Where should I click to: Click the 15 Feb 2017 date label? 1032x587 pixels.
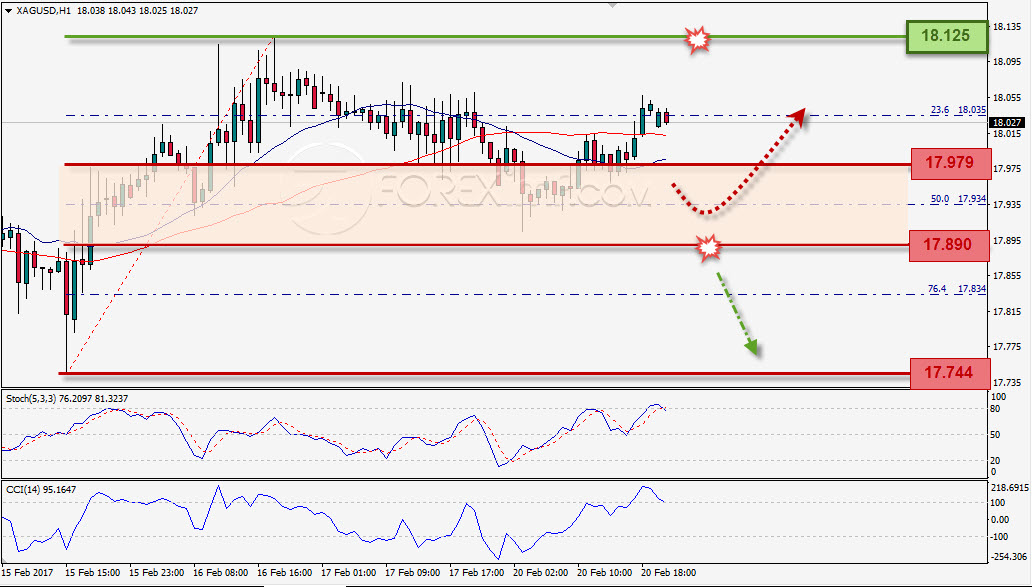click(x=28, y=573)
